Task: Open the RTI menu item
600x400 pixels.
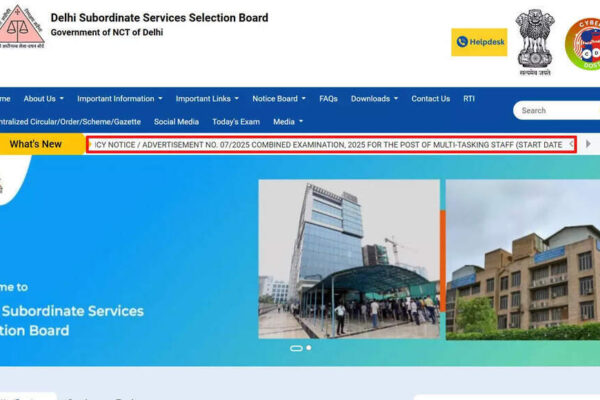Action: [x=469, y=99]
